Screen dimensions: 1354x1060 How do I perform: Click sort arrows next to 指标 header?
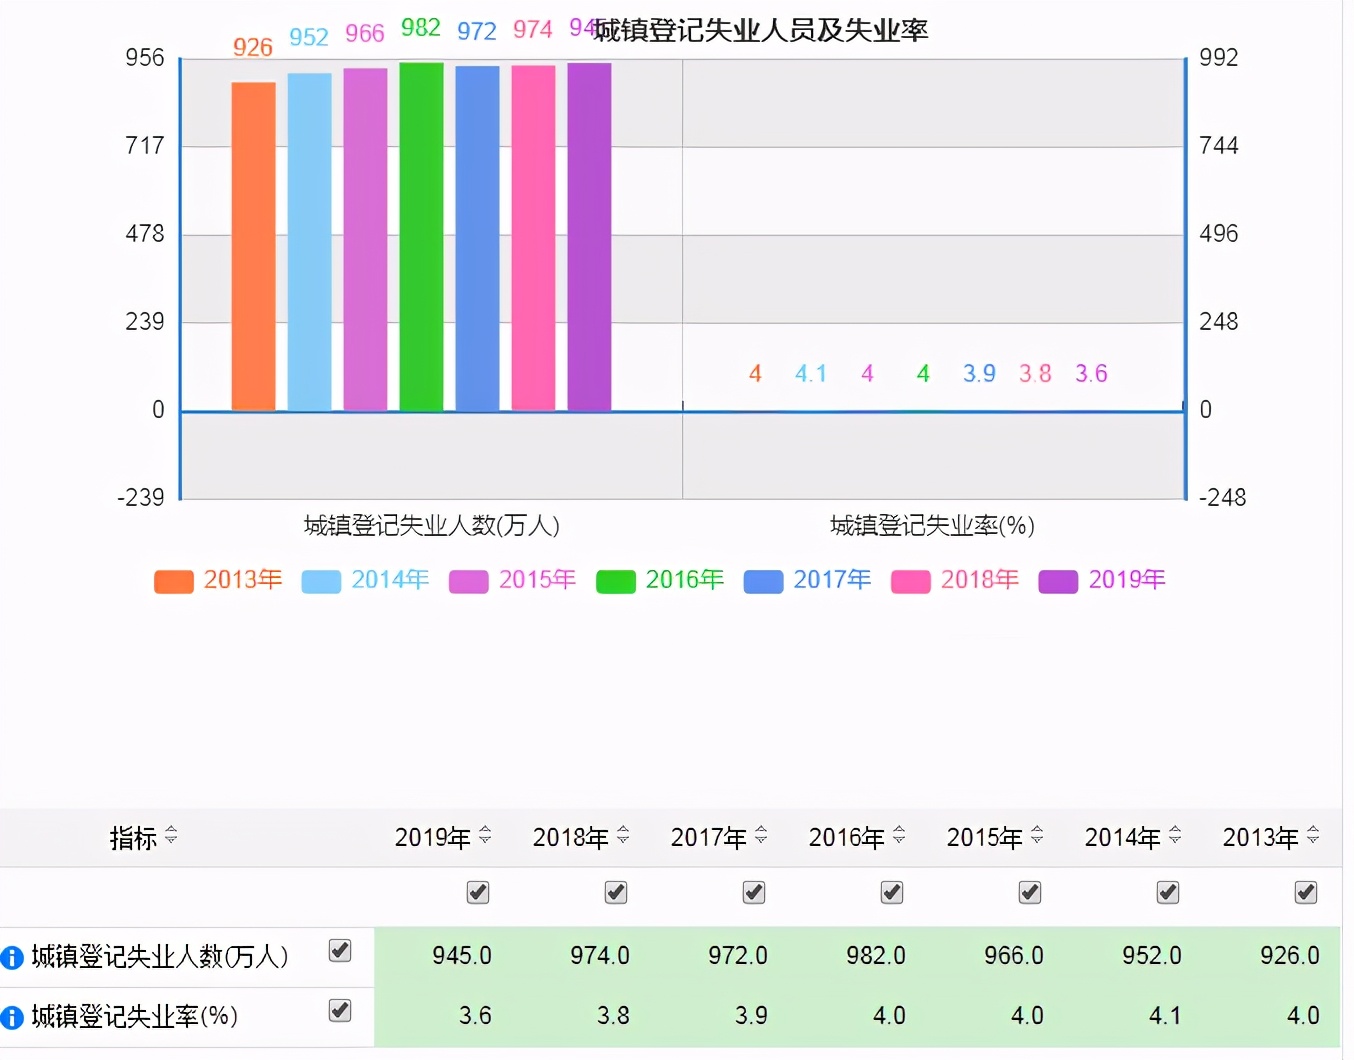pos(171,835)
